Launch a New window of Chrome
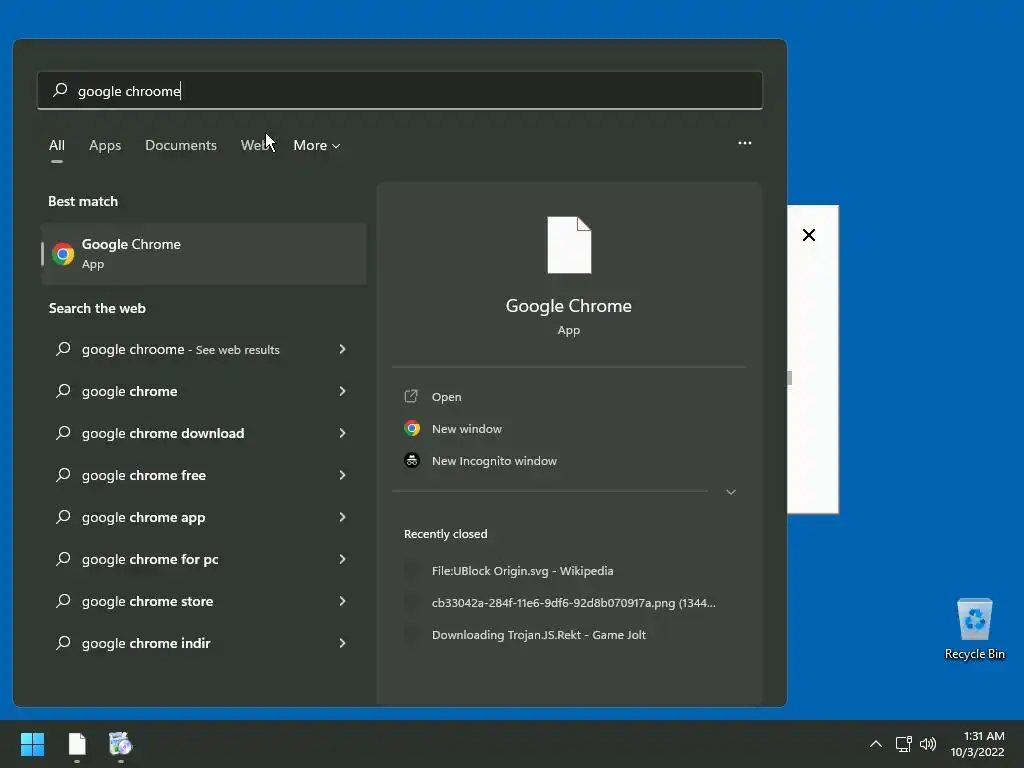1024x768 pixels. (466, 428)
